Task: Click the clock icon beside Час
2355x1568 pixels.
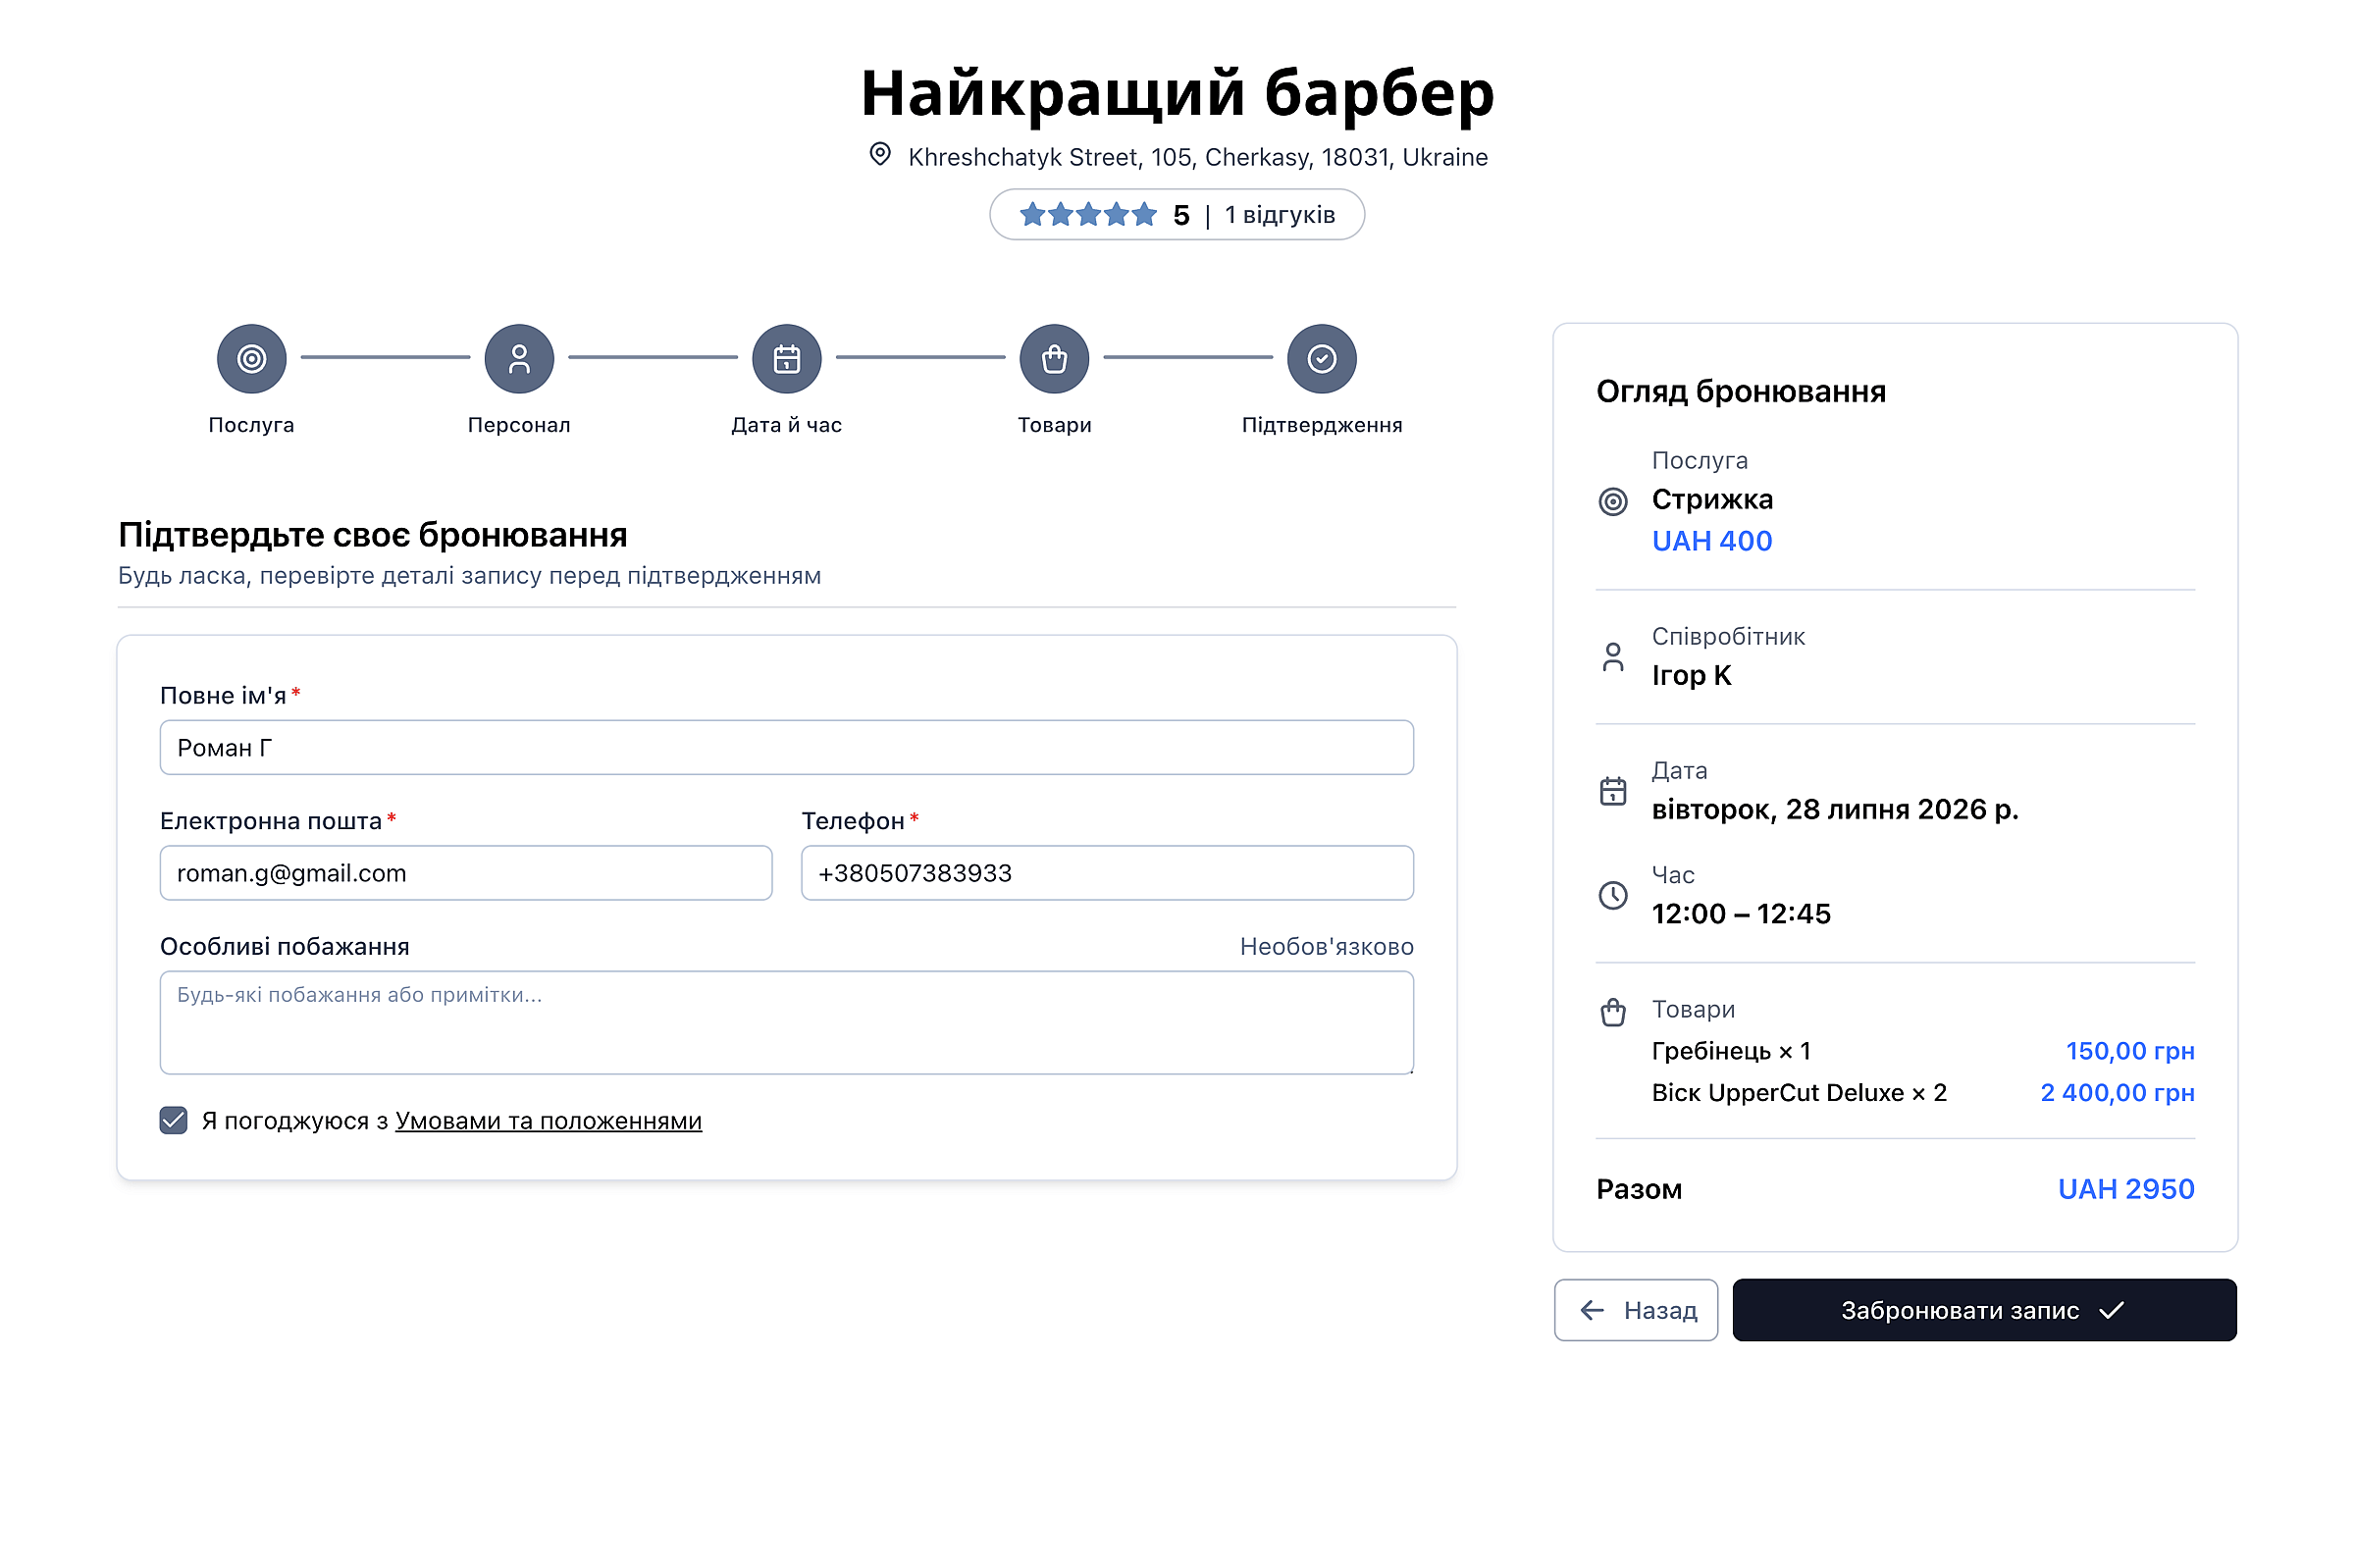Action: click(1613, 895)
